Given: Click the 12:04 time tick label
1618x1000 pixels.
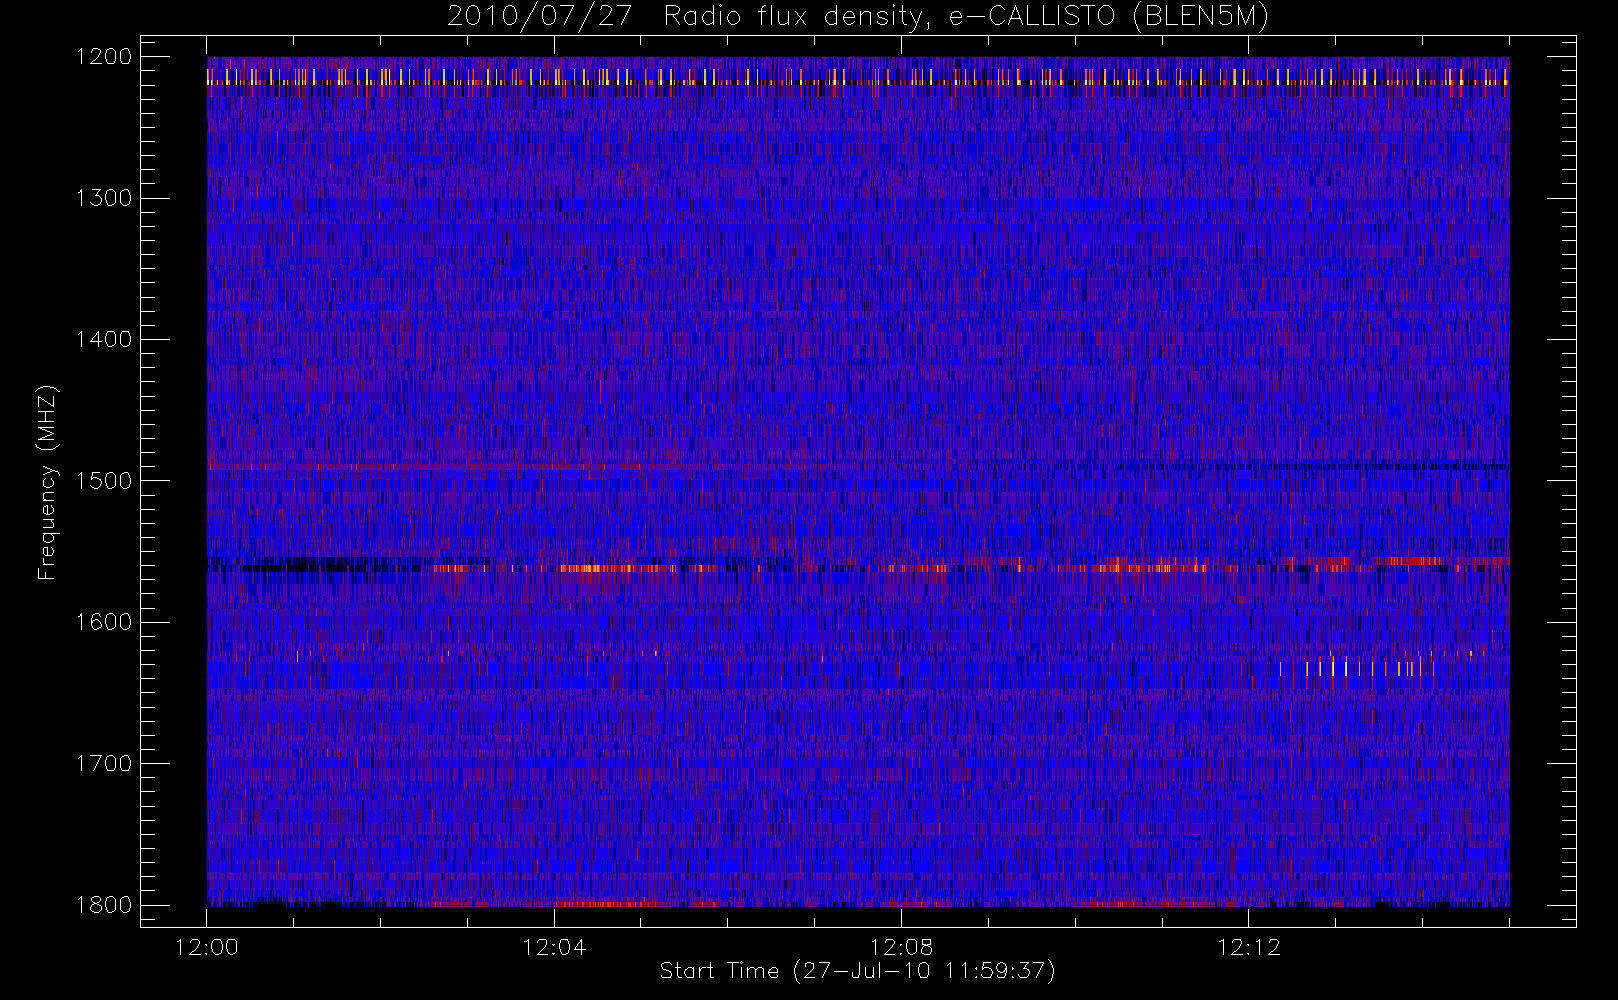Looking at the screenshot, I should [x=554, y=947].
